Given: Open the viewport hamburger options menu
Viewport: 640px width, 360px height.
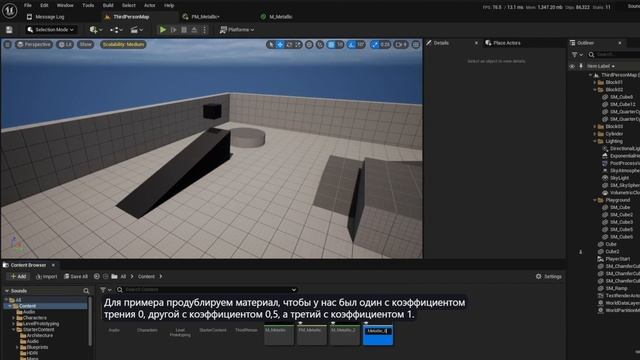Looking at the screenshot, I should [7, 44].
